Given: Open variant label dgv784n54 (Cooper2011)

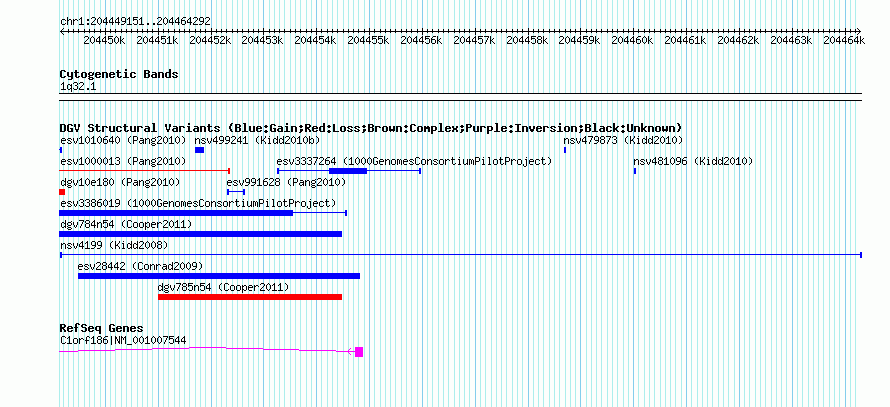Looking at the screenshot, I should tap(126, 224).
